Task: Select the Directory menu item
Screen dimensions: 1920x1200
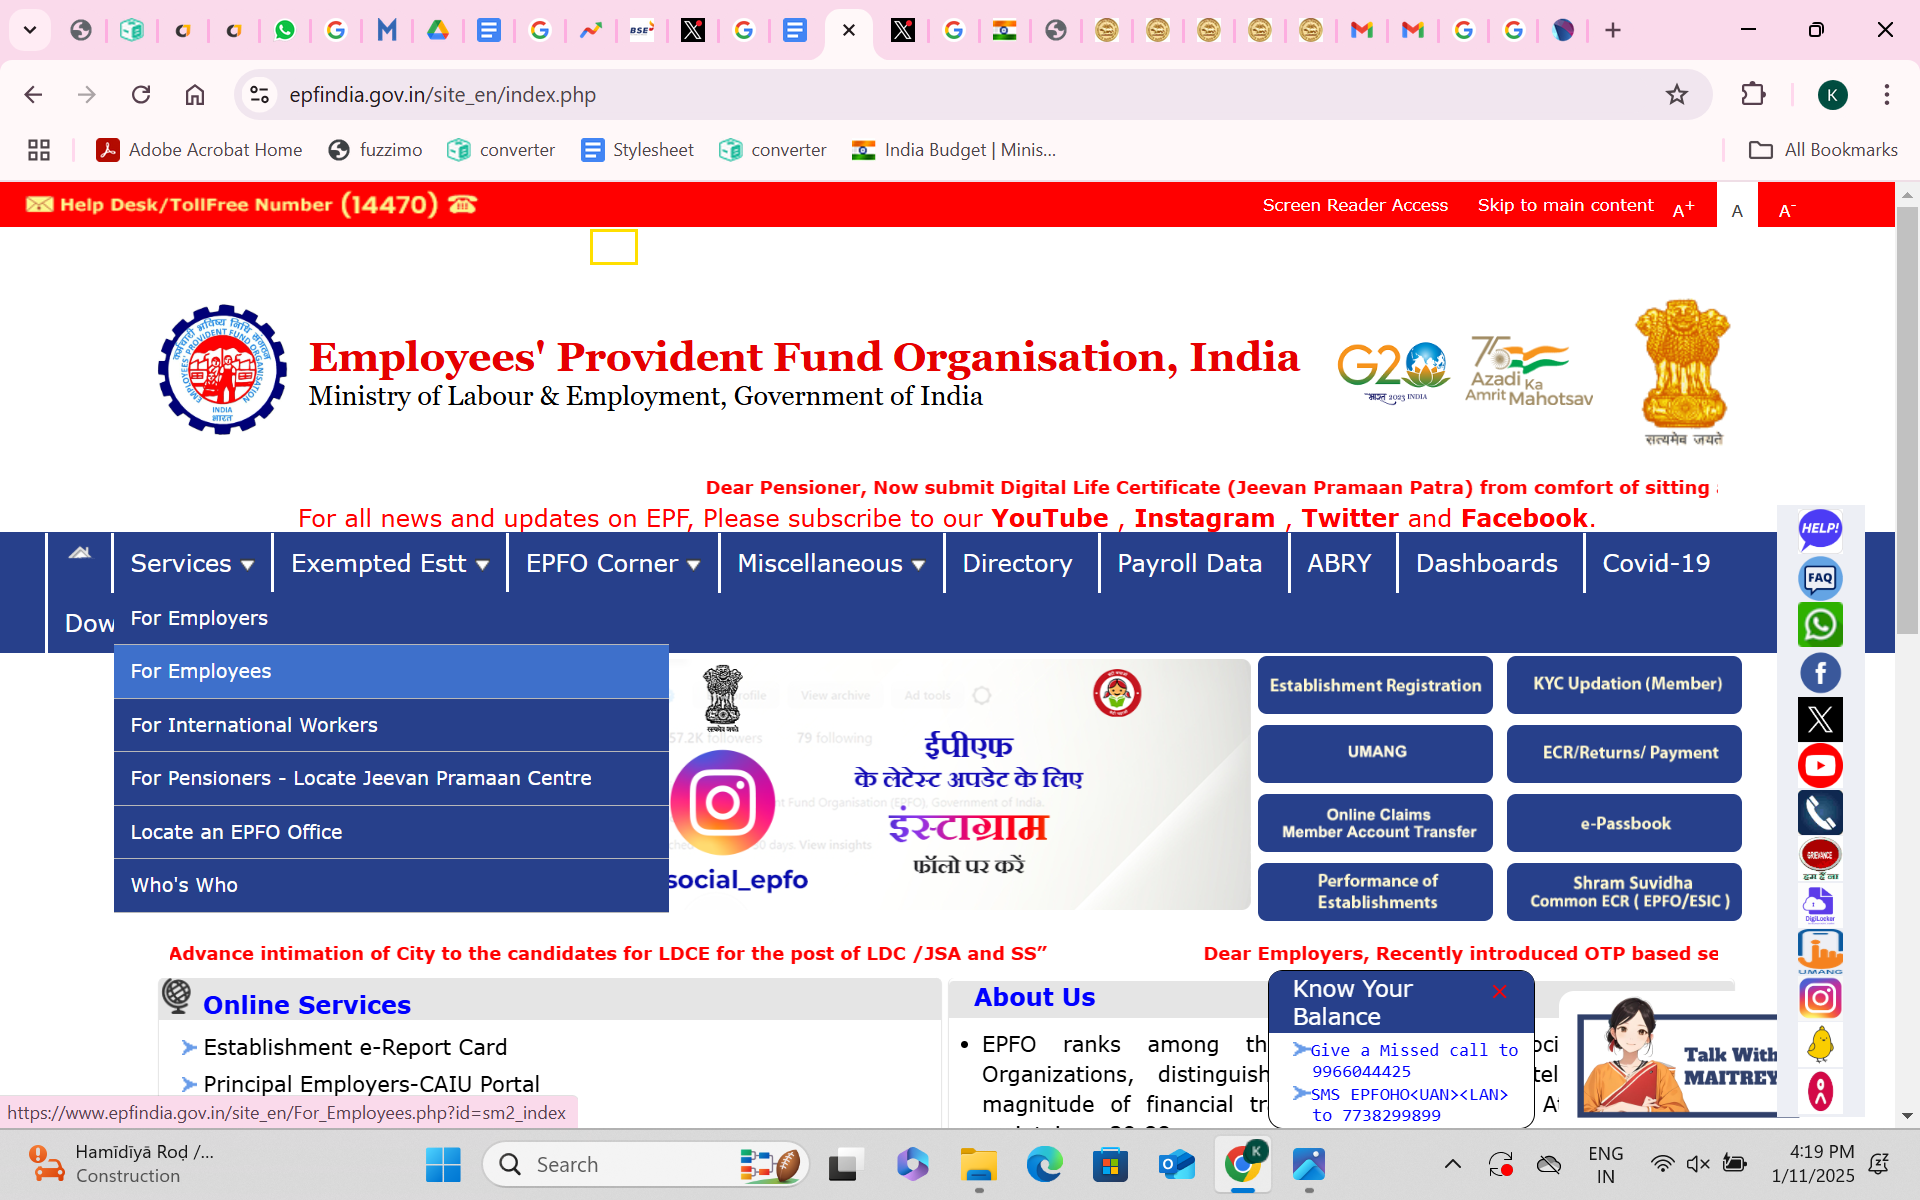Action: [1016, 563]
